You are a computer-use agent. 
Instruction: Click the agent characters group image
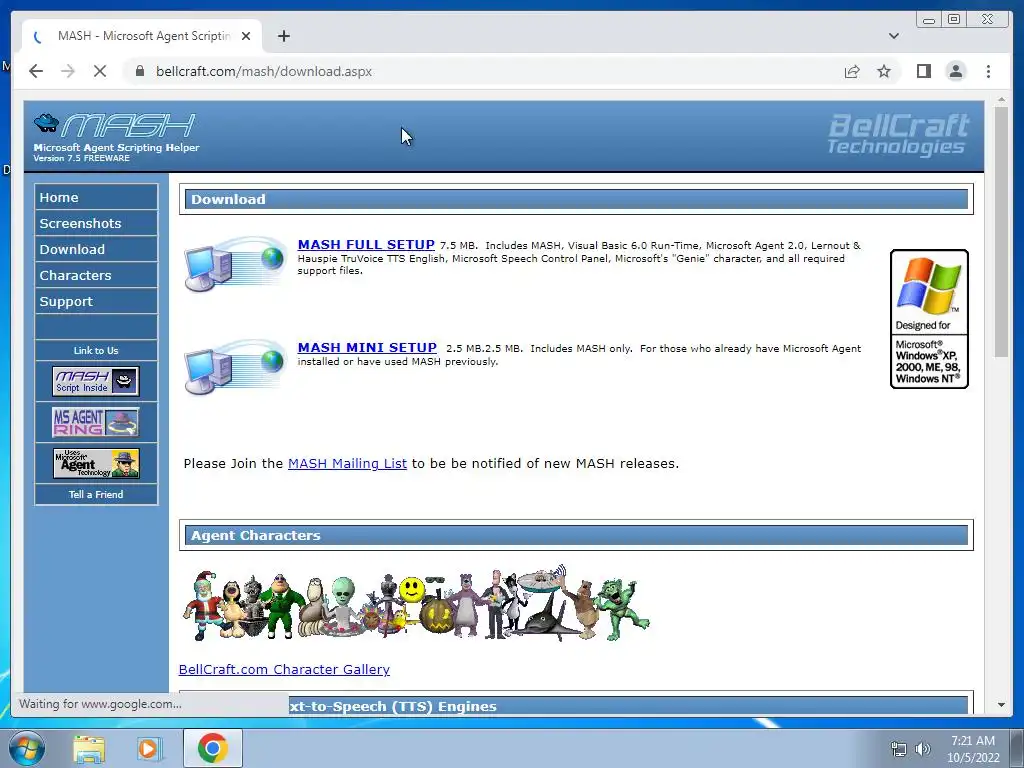(x=416, y=603)
